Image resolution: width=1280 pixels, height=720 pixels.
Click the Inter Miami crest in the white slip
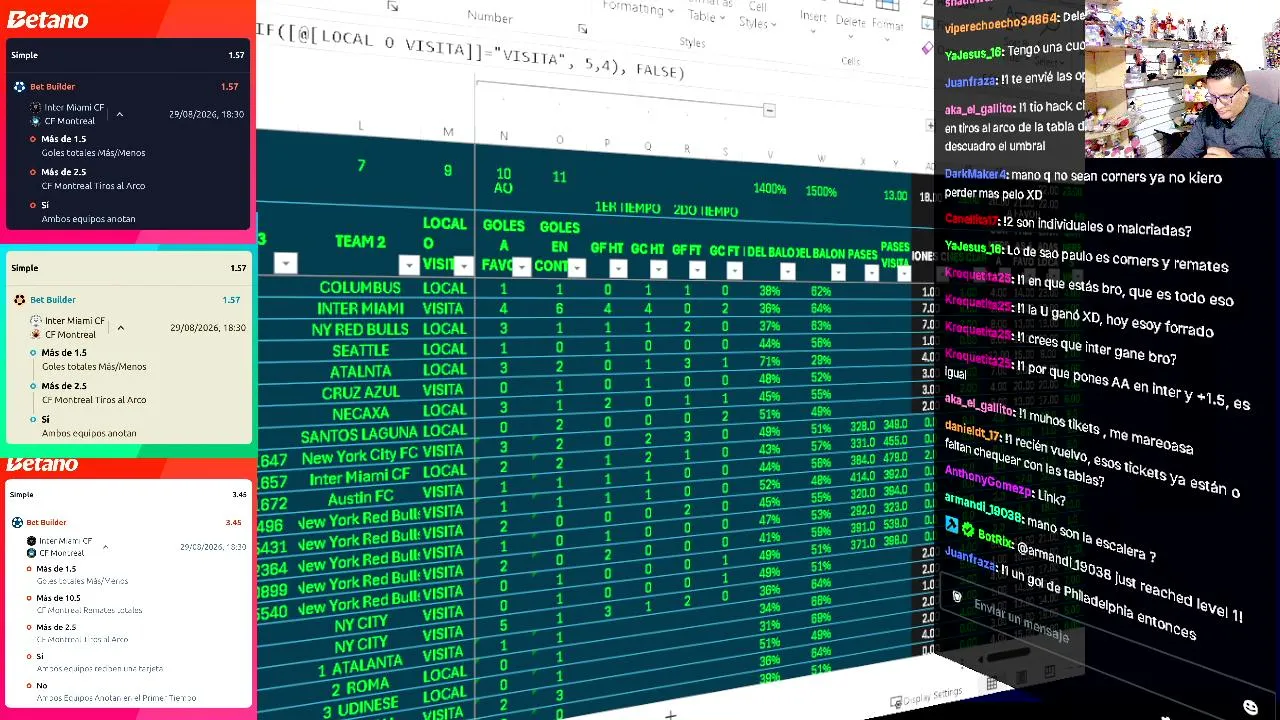31,541
